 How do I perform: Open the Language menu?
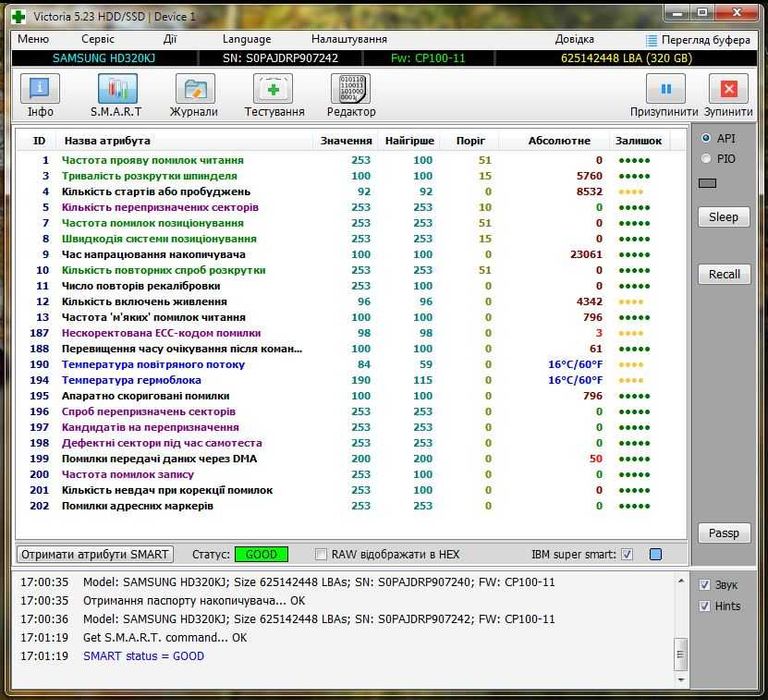tap(246, 39)
